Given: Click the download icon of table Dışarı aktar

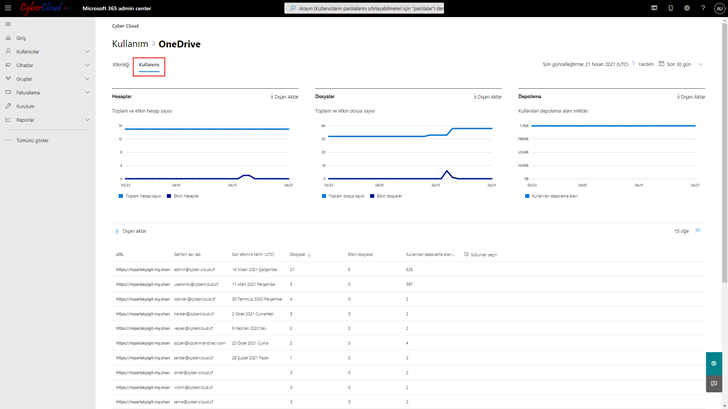Looking at the screenshot, I should (117, 231).
